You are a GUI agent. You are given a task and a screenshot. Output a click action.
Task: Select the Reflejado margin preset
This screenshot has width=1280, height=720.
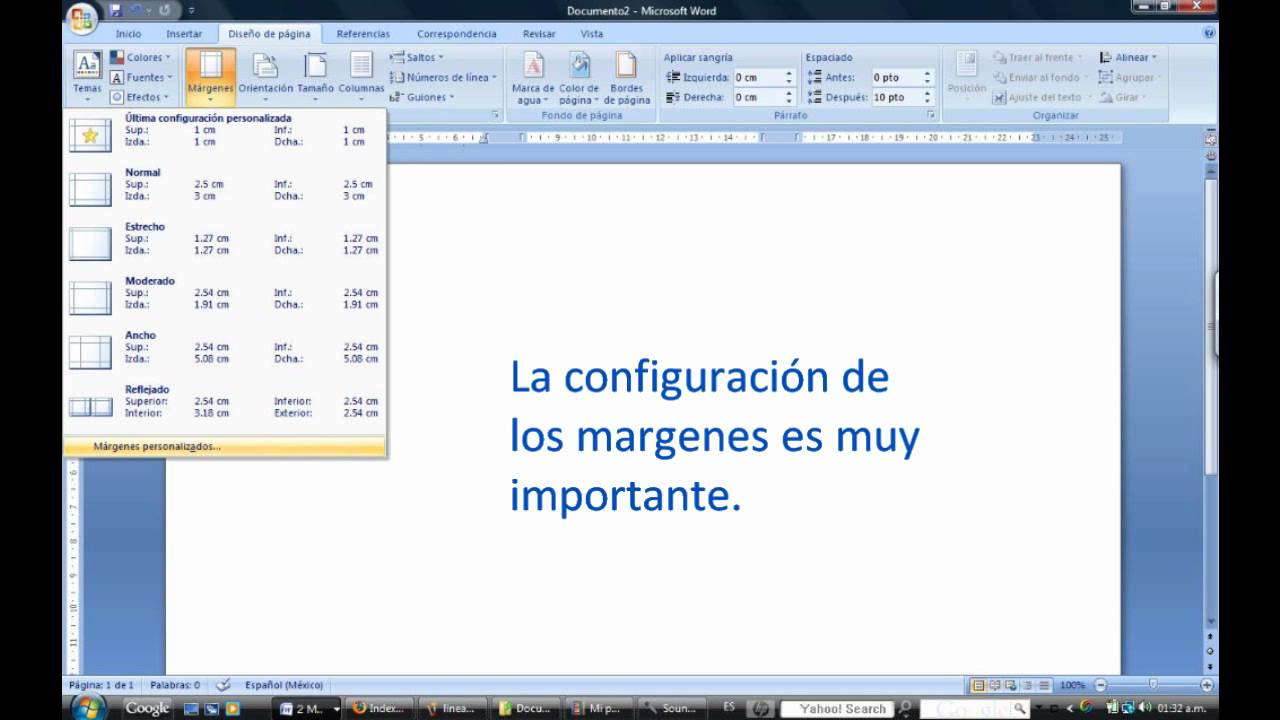click(225, 405)
